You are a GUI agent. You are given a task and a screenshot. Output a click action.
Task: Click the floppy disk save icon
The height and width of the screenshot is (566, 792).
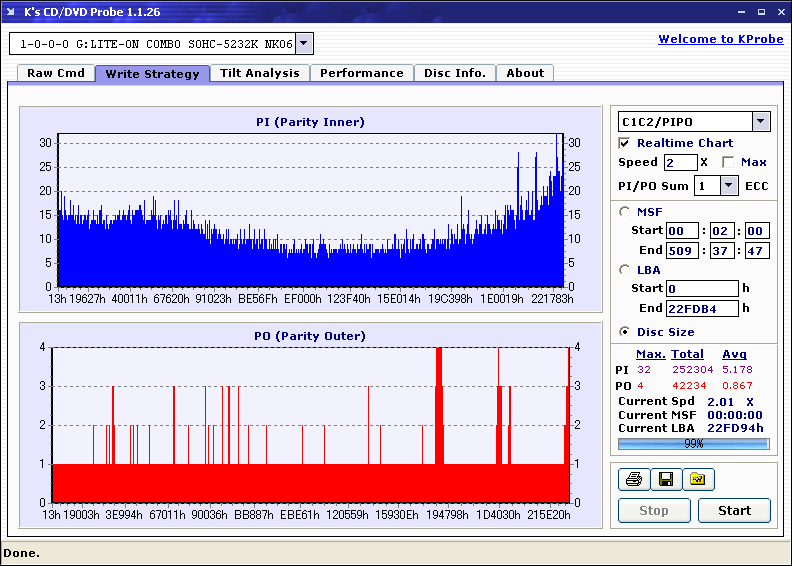tap(665, 480)
